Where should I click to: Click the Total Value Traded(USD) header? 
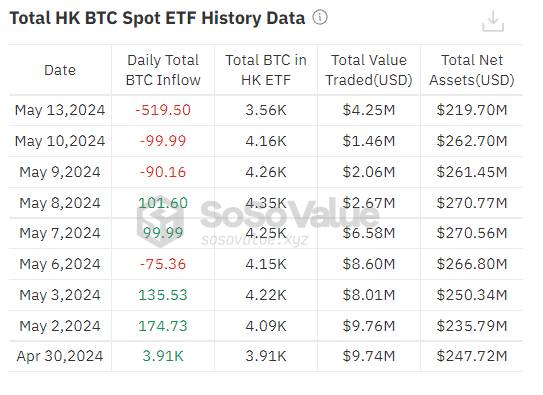click(369, 70)
